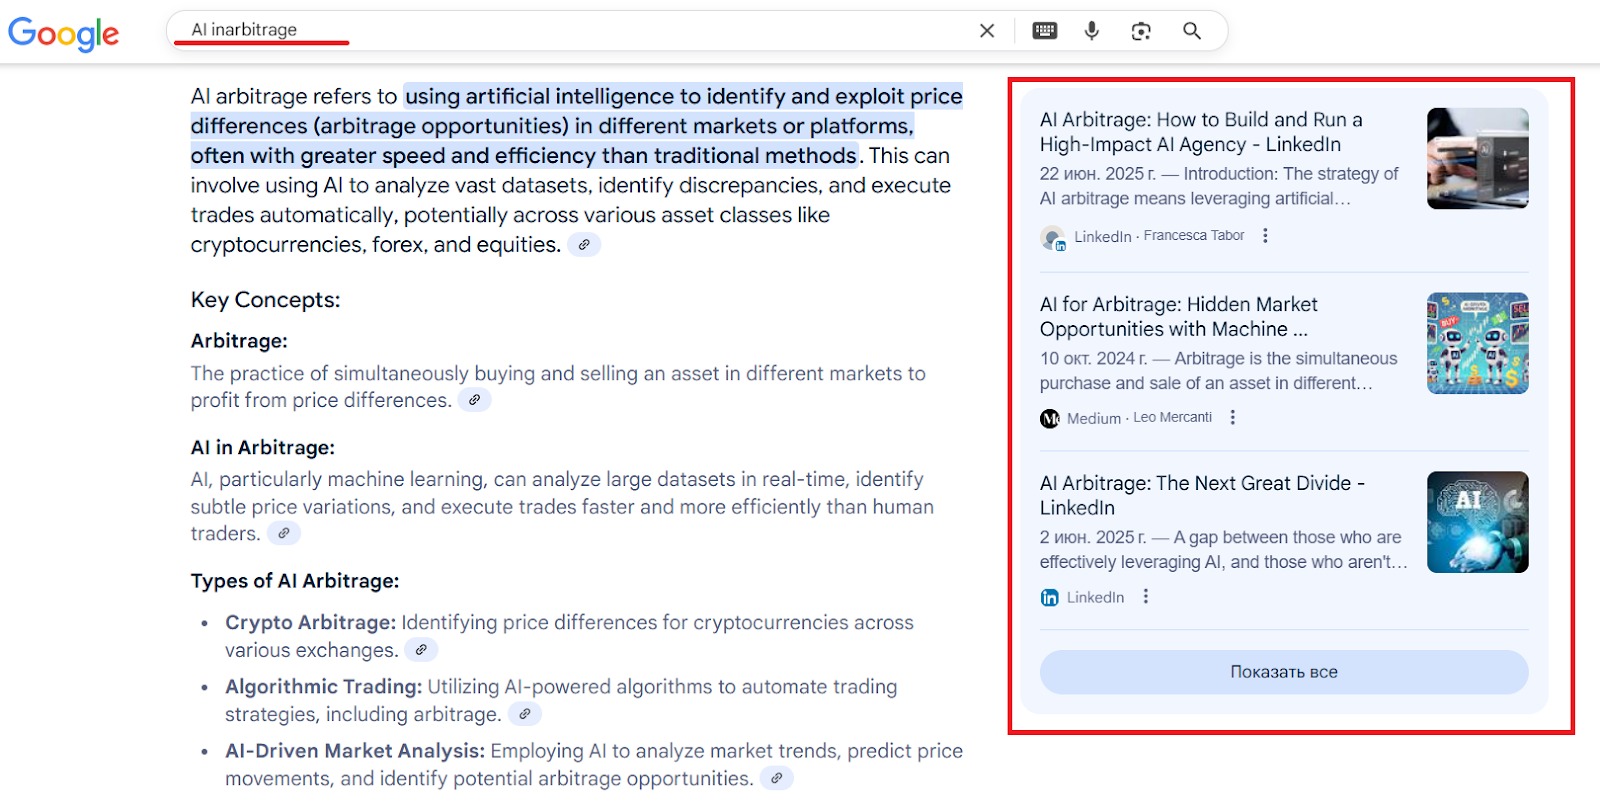This screenshot has height=812, width=1600.
Task: Click the Google logo
Action: point(63,33)
